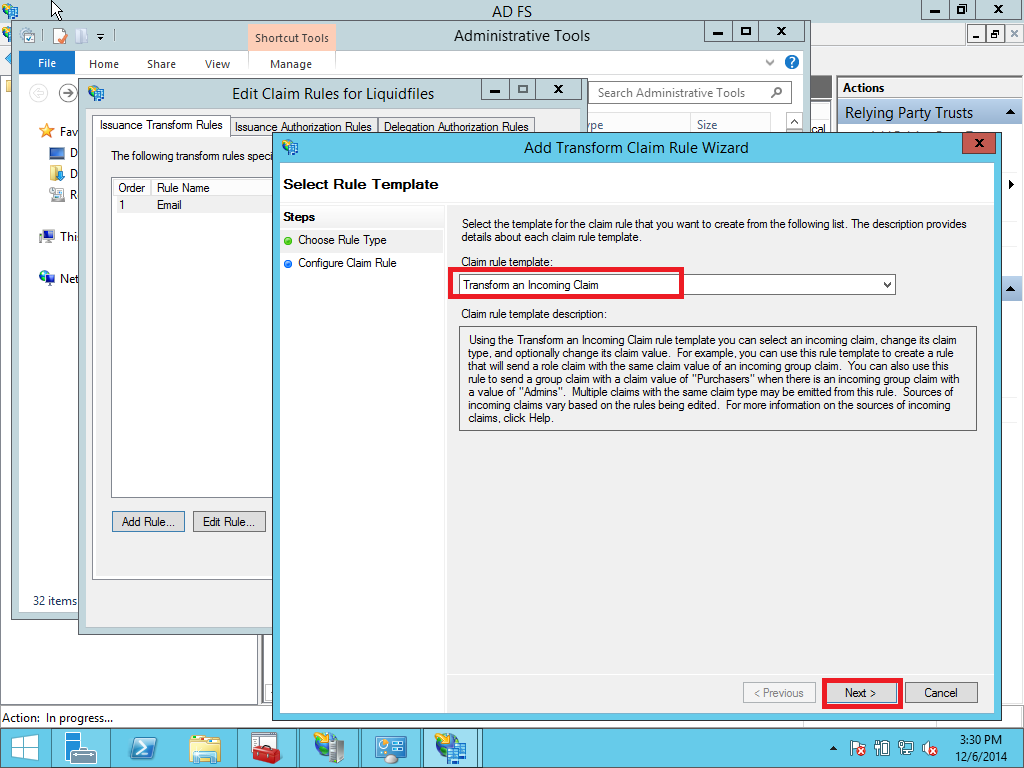Select the Configure Claim Rule step
1024x768 pixels.
(x=347, y=263)
